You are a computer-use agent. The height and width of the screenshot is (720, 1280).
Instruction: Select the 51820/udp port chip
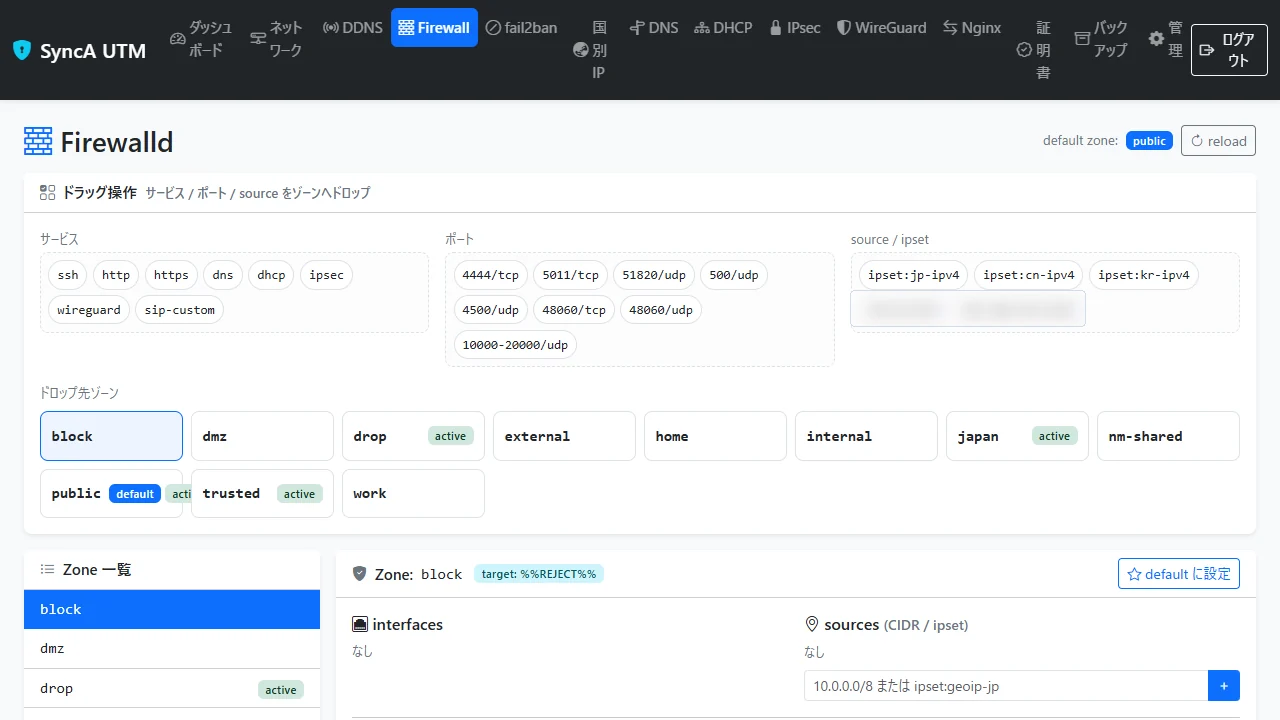654,275
